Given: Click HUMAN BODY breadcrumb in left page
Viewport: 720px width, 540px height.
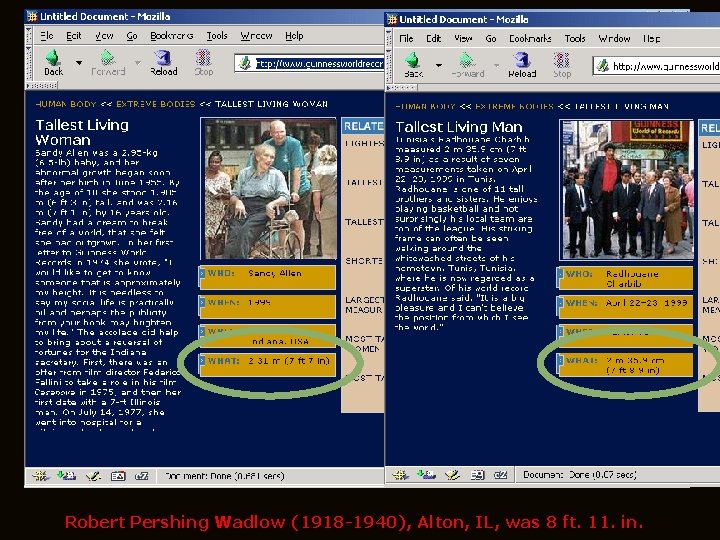Looking at the screenshot, I should tap(66, 104).
